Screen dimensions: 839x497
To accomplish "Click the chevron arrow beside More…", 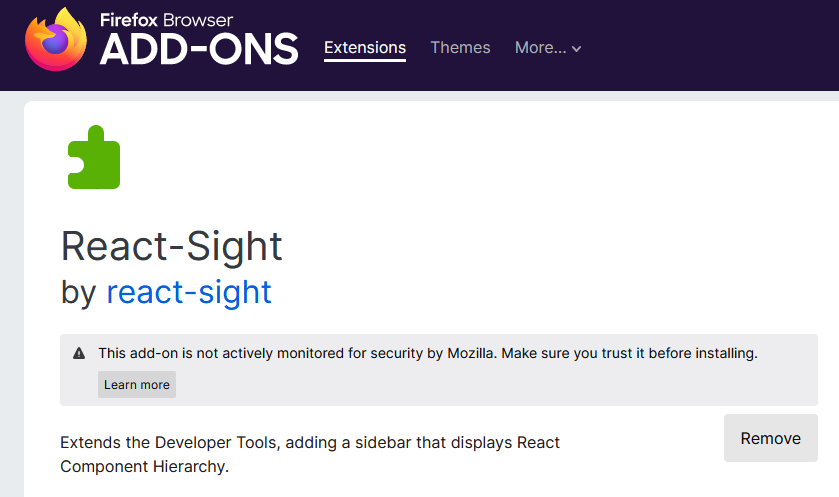I will 577,49.
